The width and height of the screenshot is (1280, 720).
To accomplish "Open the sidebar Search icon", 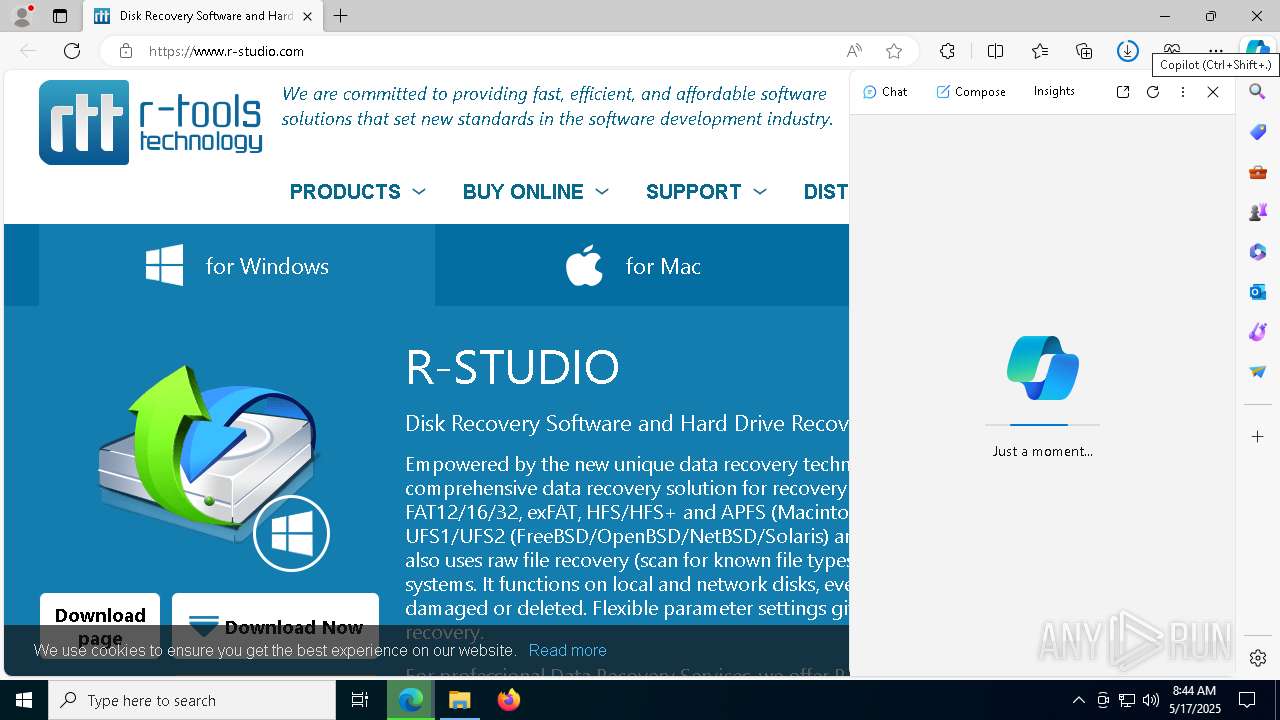I will point(1258,92).
